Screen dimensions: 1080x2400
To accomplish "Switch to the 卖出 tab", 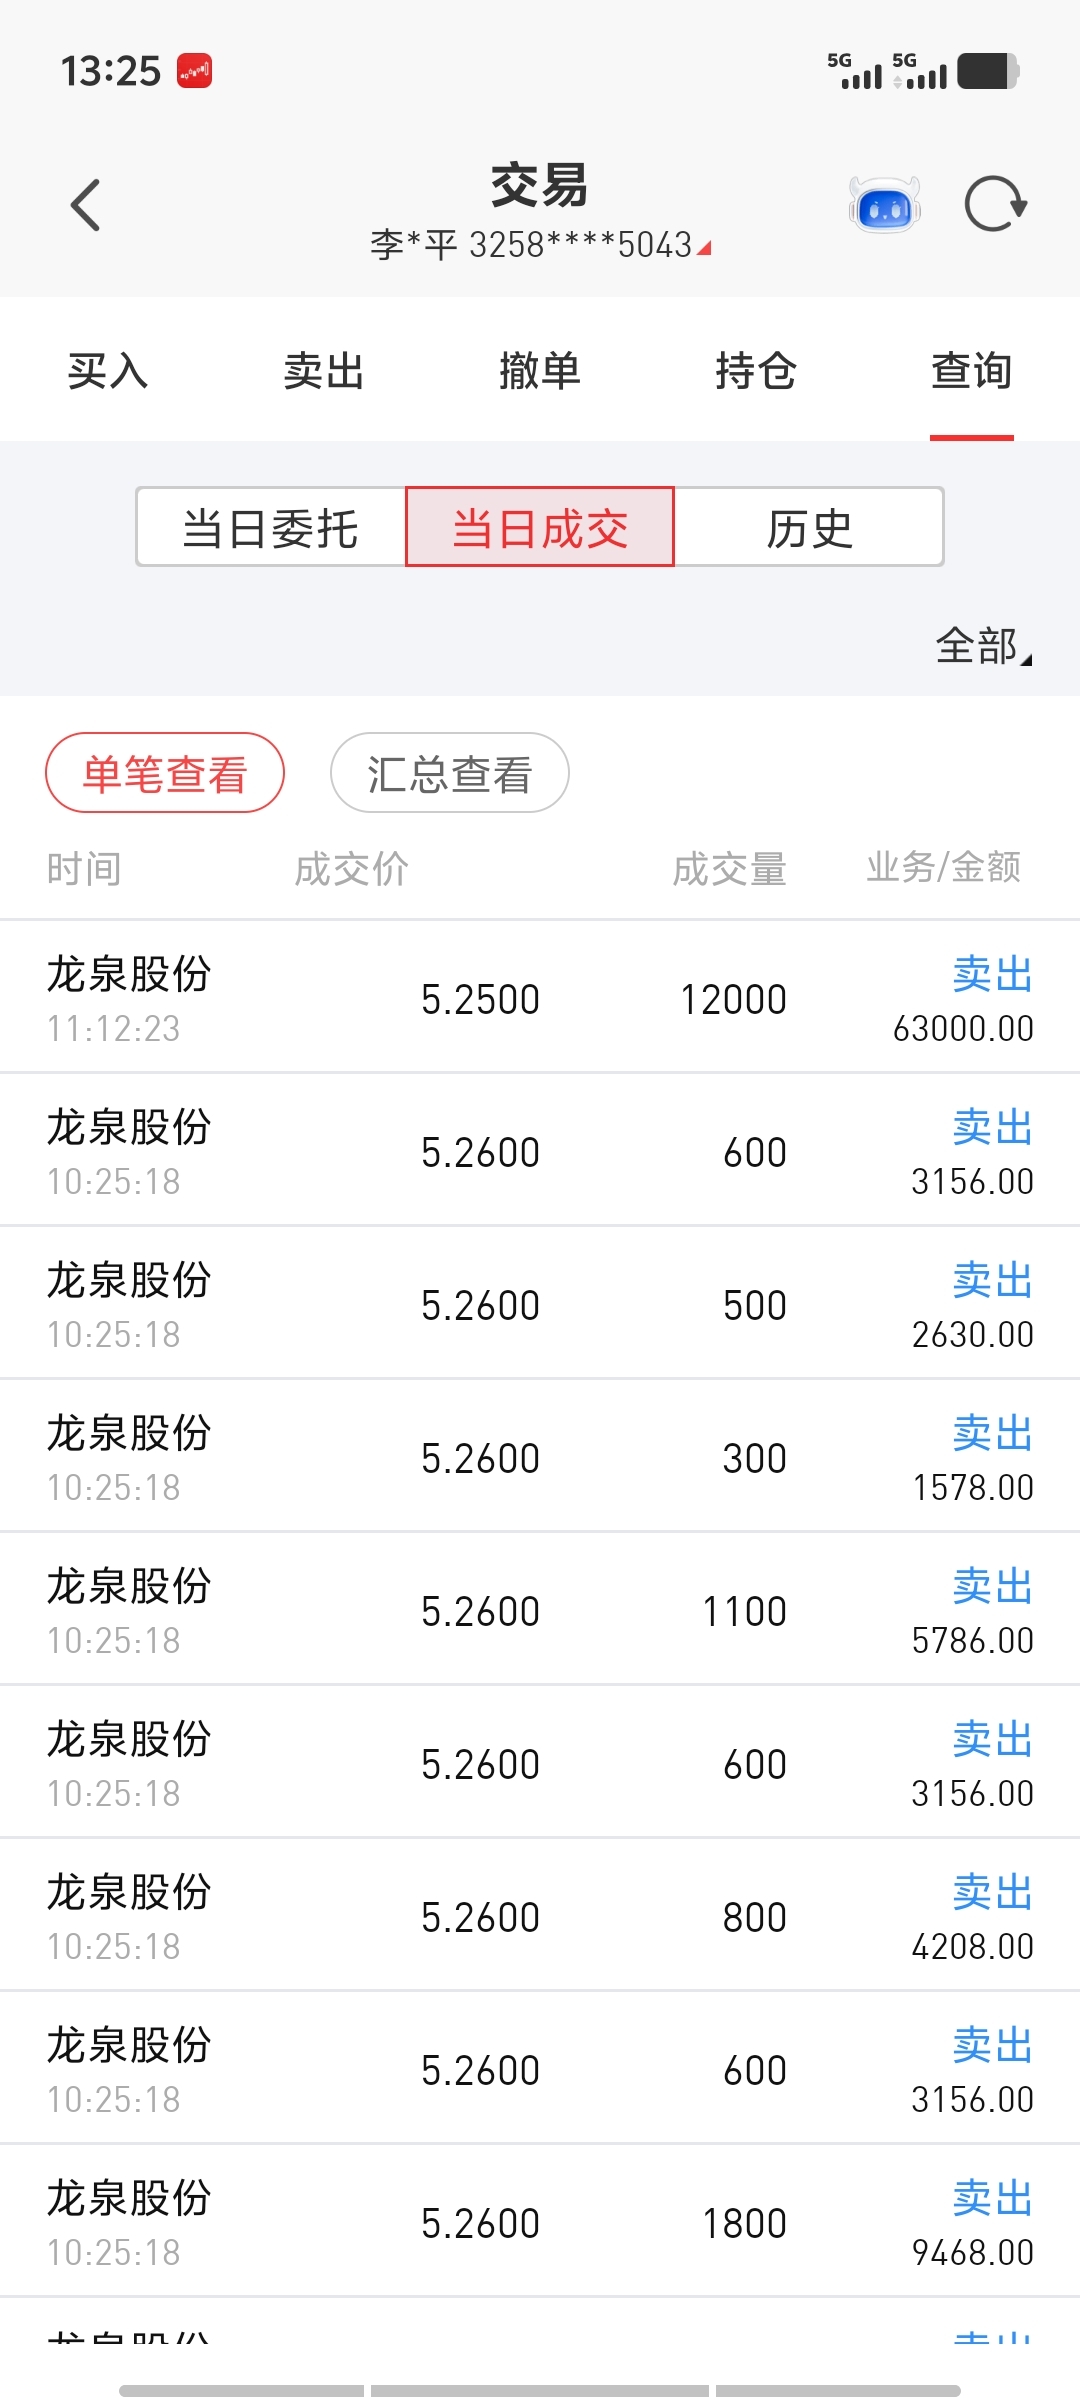I will pyautogui.click(x=324, y=371).
